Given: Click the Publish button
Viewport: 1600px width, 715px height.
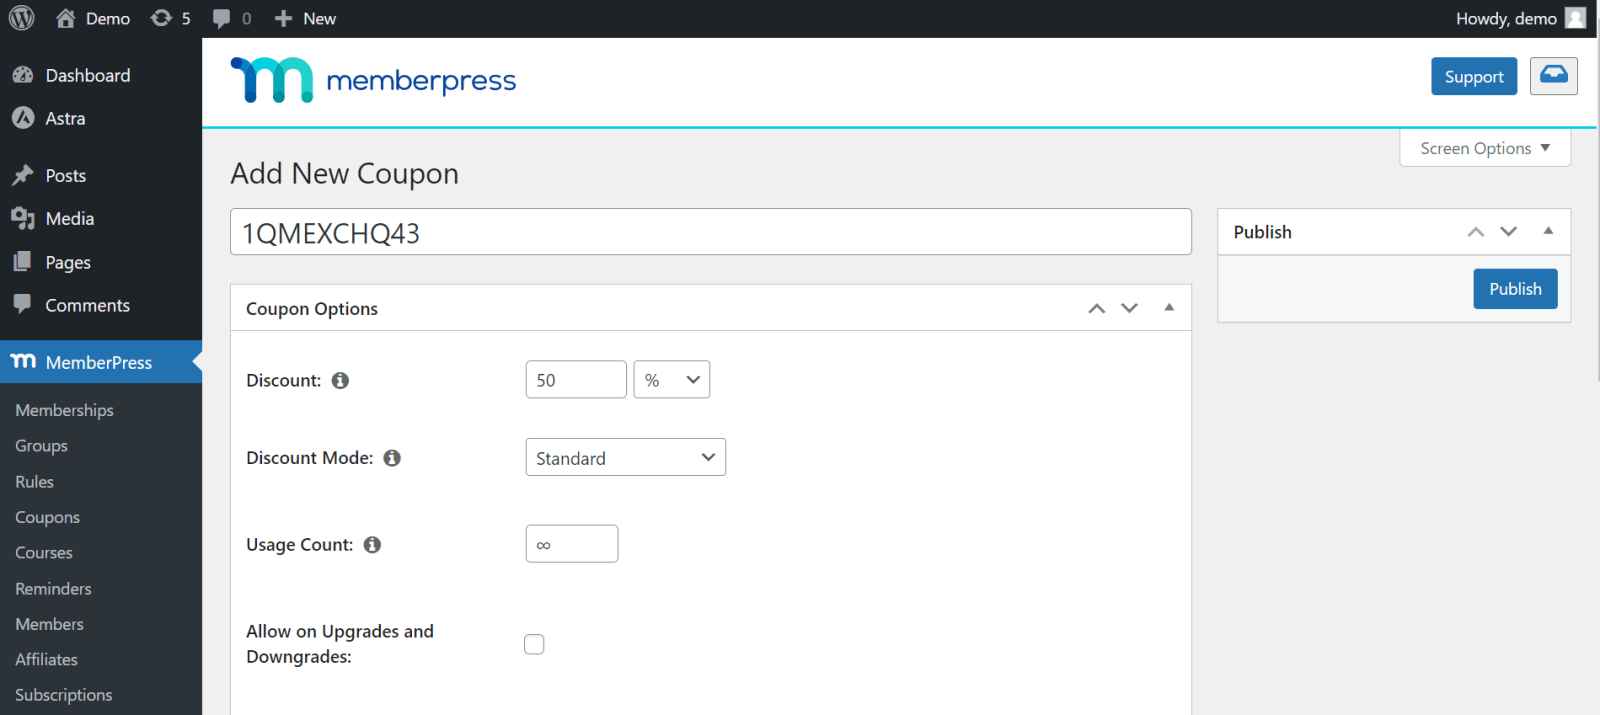Looking at the screenshot, I should click(1515, 288).
